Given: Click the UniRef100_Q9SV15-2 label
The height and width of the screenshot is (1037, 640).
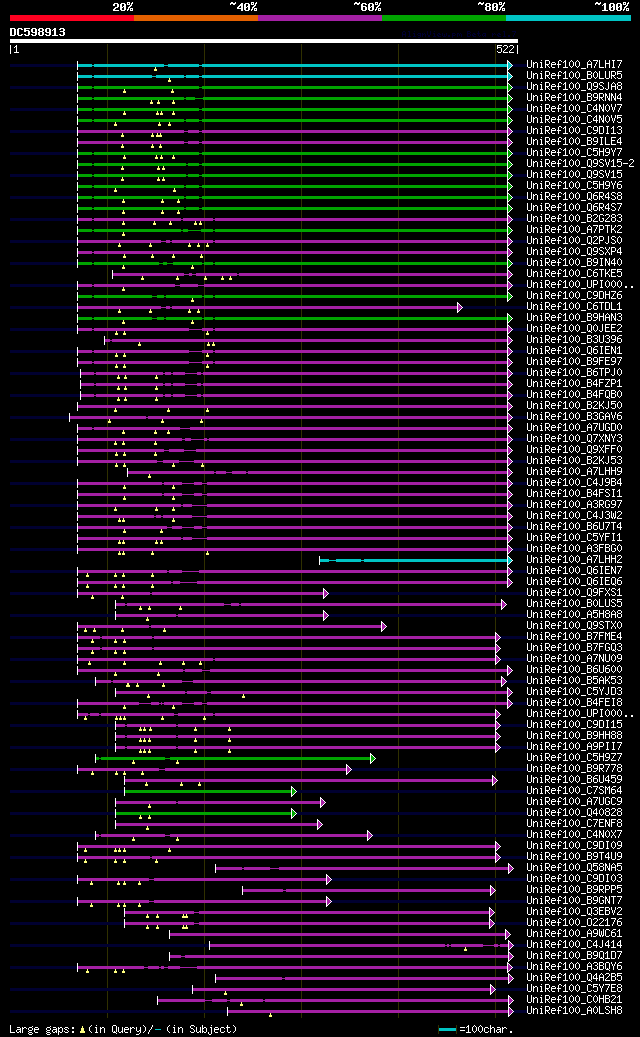Looking at the screenshot, I should coord(580,164).
